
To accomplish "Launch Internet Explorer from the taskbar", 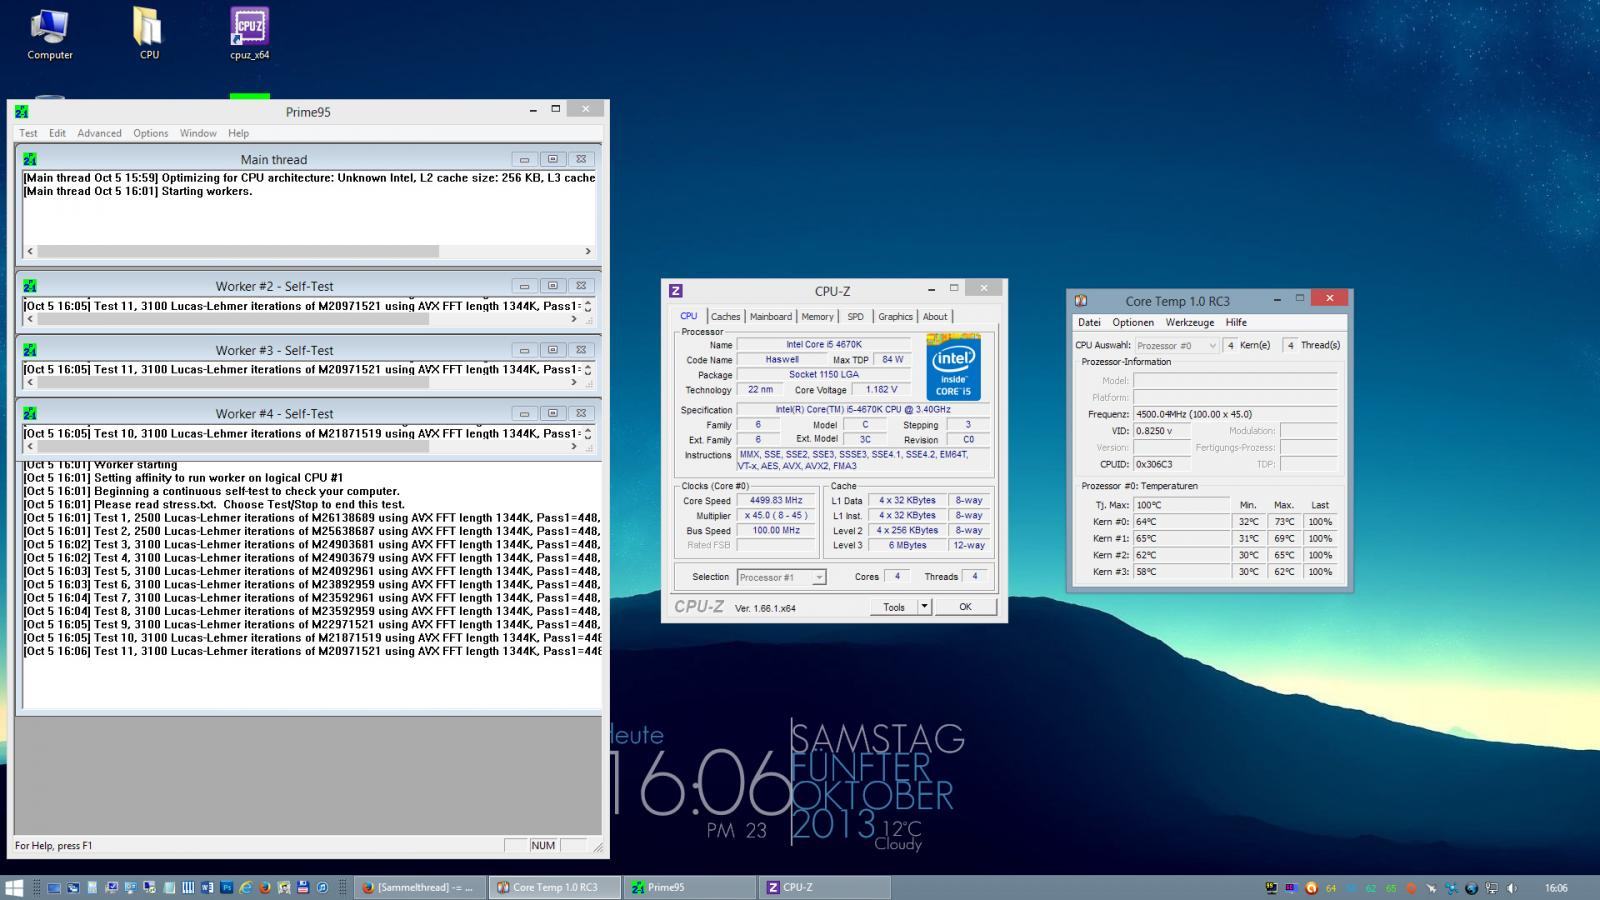I will point(245,887).
